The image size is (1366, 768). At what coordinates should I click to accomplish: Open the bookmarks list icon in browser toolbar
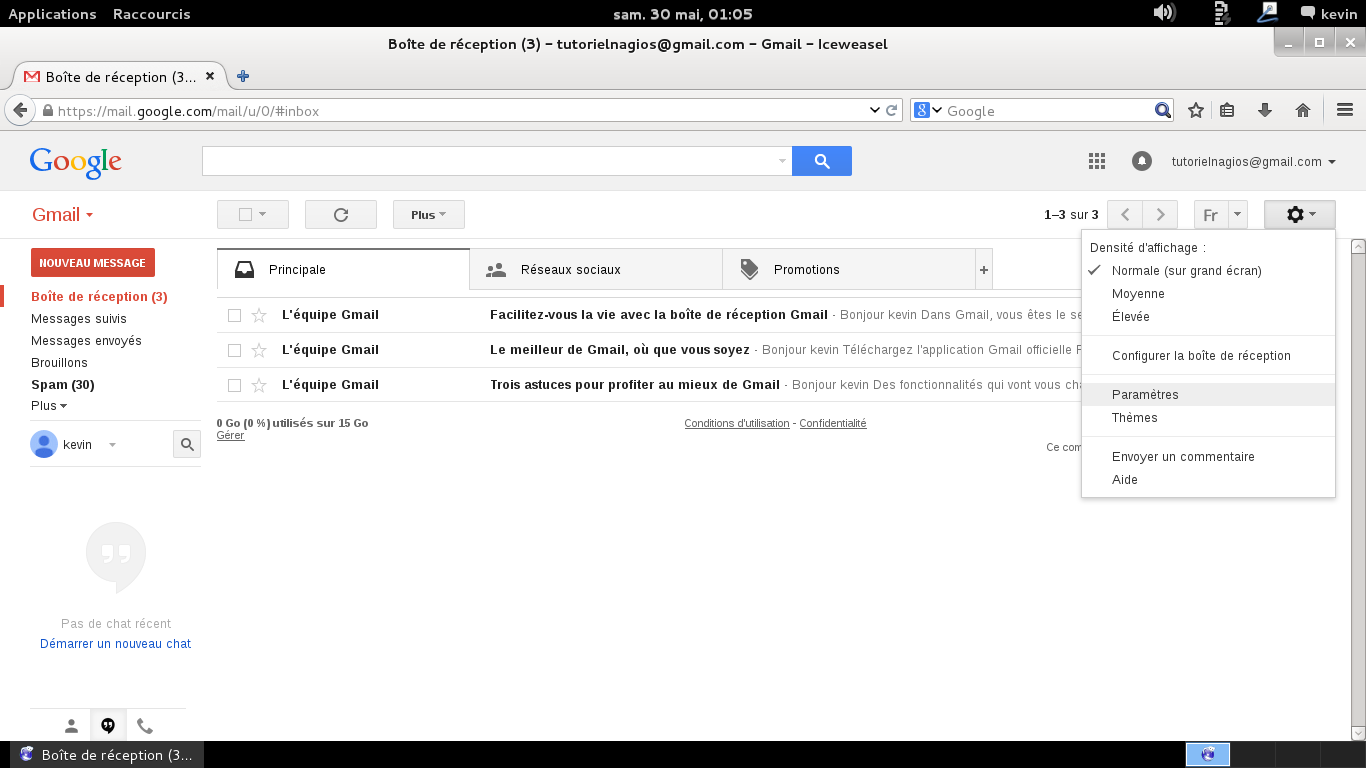pyautogui.click(x=1227, y=110)
